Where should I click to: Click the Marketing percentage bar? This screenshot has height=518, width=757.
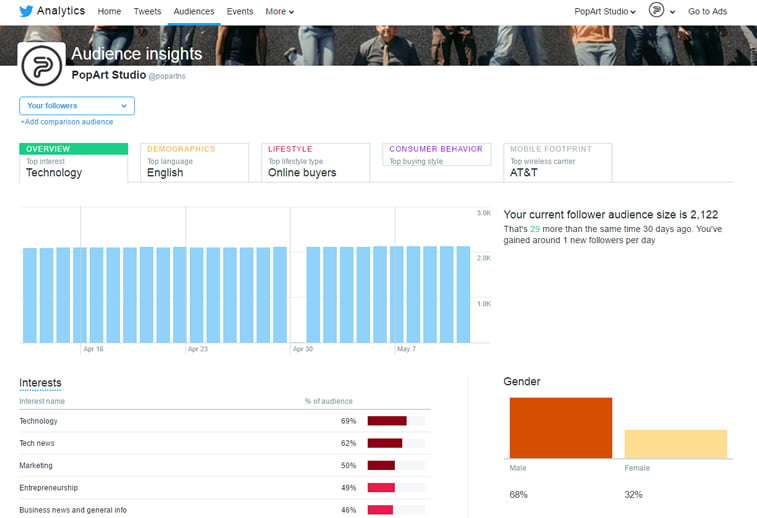pos(381,465)
